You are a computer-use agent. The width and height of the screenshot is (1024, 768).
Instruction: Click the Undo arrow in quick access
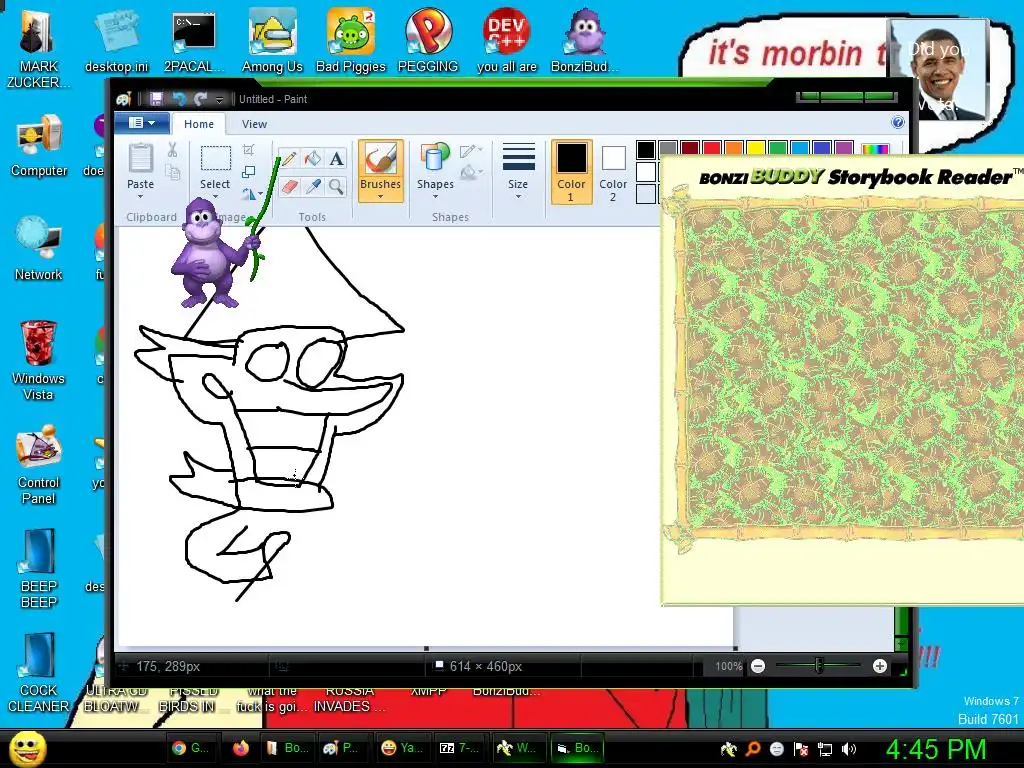click(x=178, y=99)
